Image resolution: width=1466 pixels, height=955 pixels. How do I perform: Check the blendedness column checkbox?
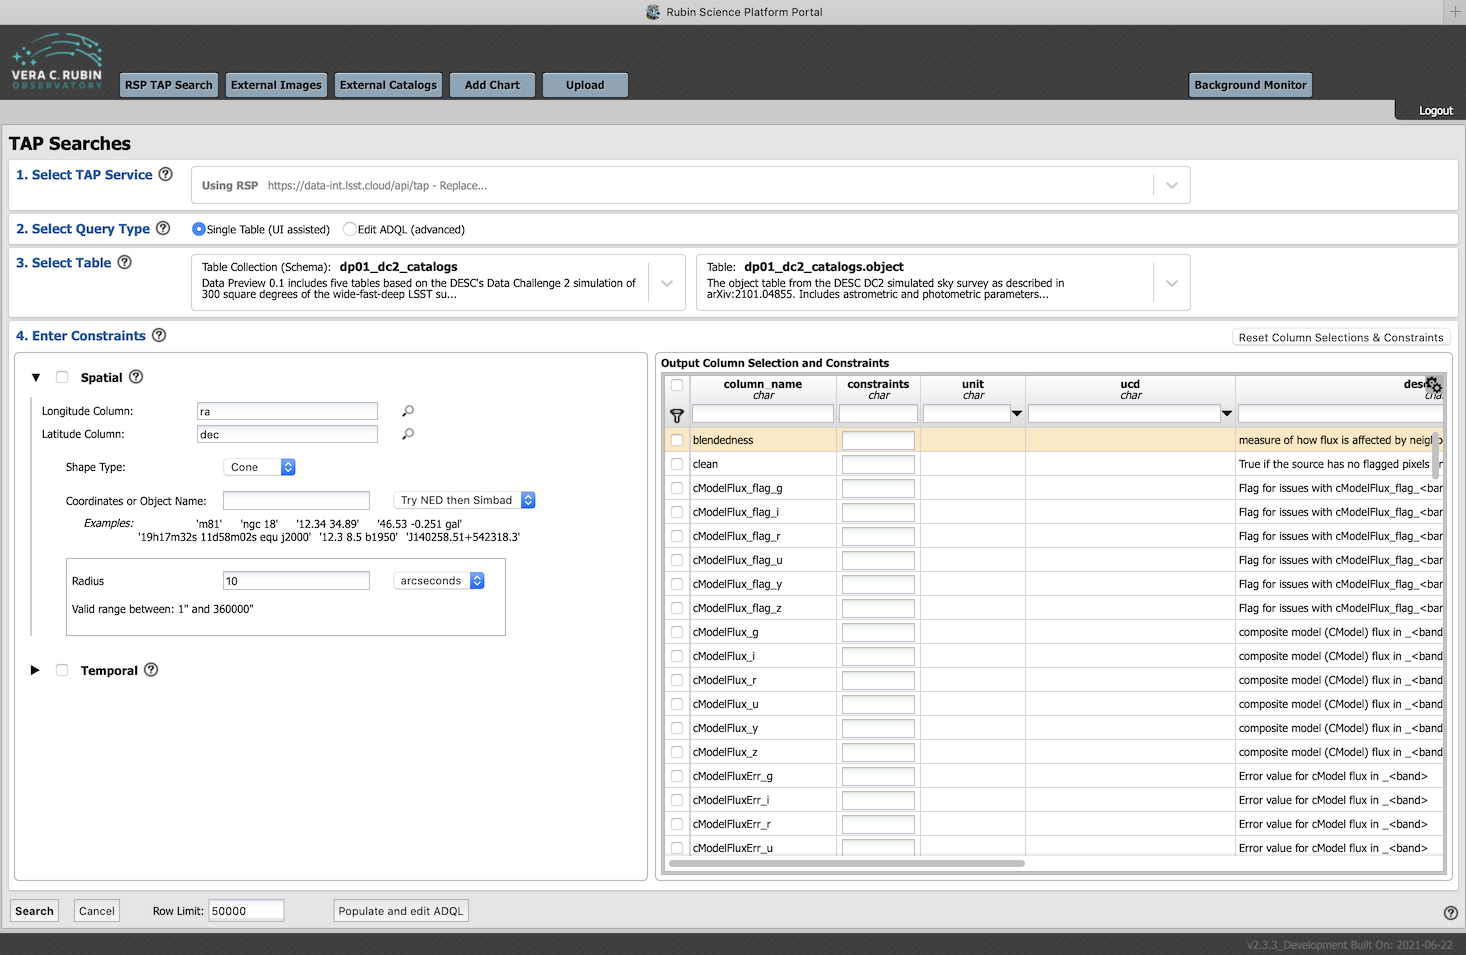(x=677, y=440)
